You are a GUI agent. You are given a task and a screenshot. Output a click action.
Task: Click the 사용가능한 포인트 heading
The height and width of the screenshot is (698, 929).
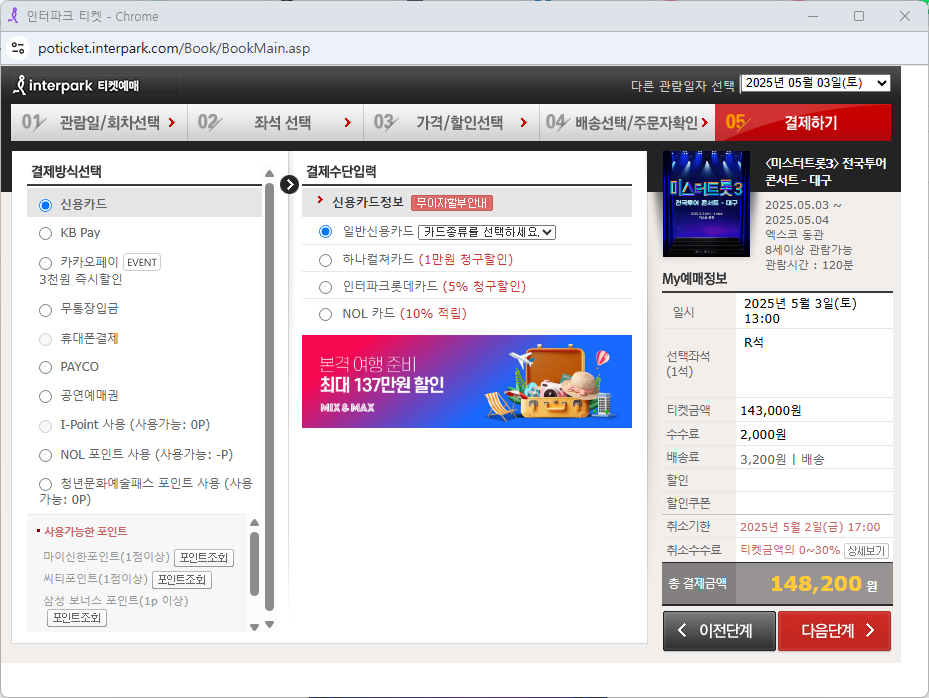(x=85, y=531)
